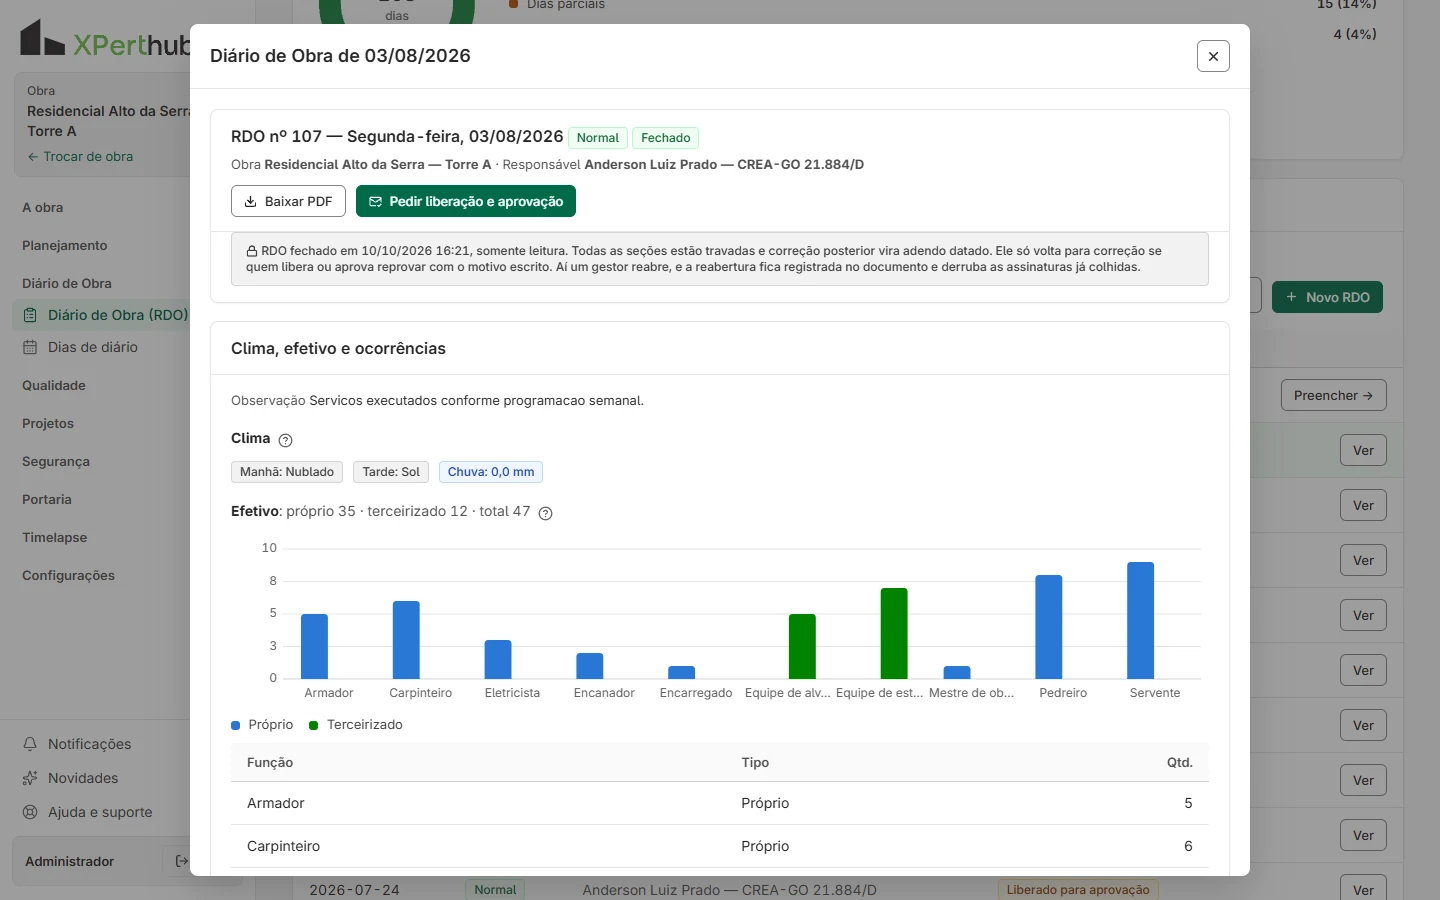The height and width of the screenshot is (900, 1440).
Task: Click the Servente bar in the chart
Action: click(x=1141, y=620)
